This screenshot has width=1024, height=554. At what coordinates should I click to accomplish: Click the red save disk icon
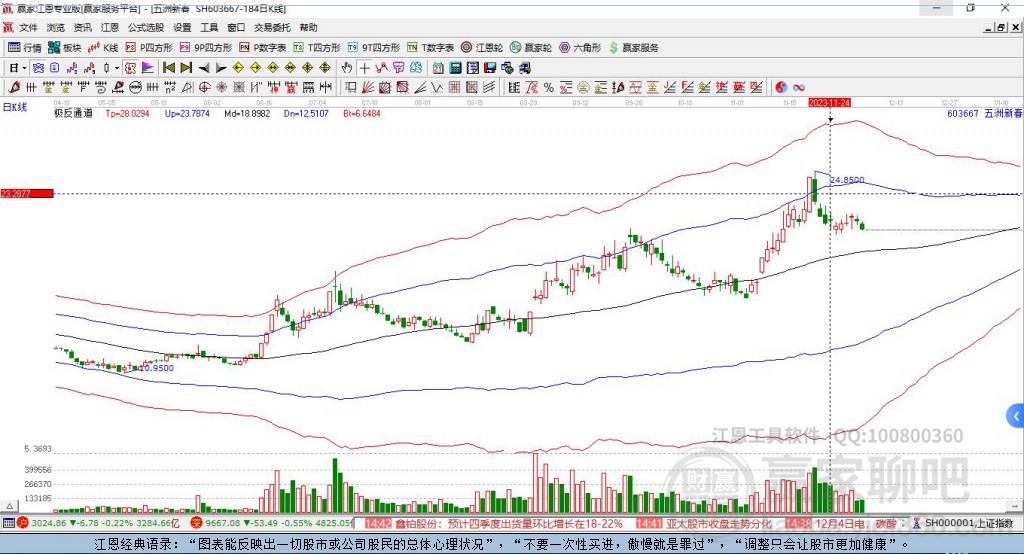point(490,68)
